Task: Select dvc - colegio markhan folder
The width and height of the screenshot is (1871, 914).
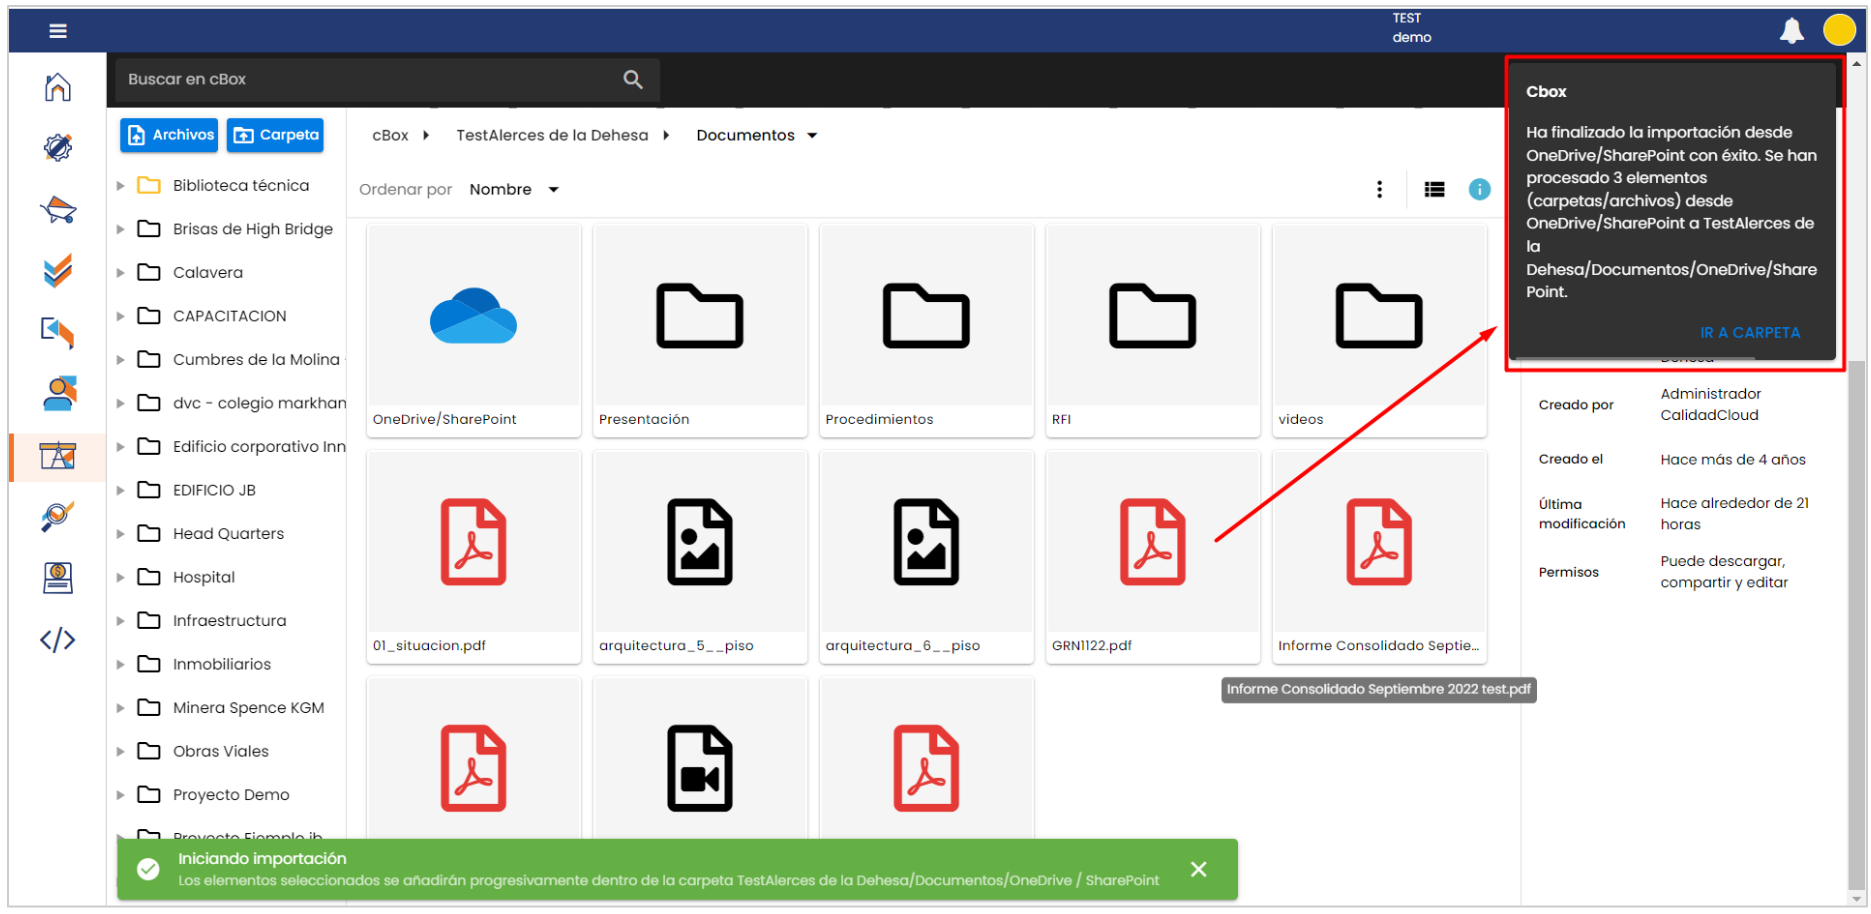Action: [241, 403]
